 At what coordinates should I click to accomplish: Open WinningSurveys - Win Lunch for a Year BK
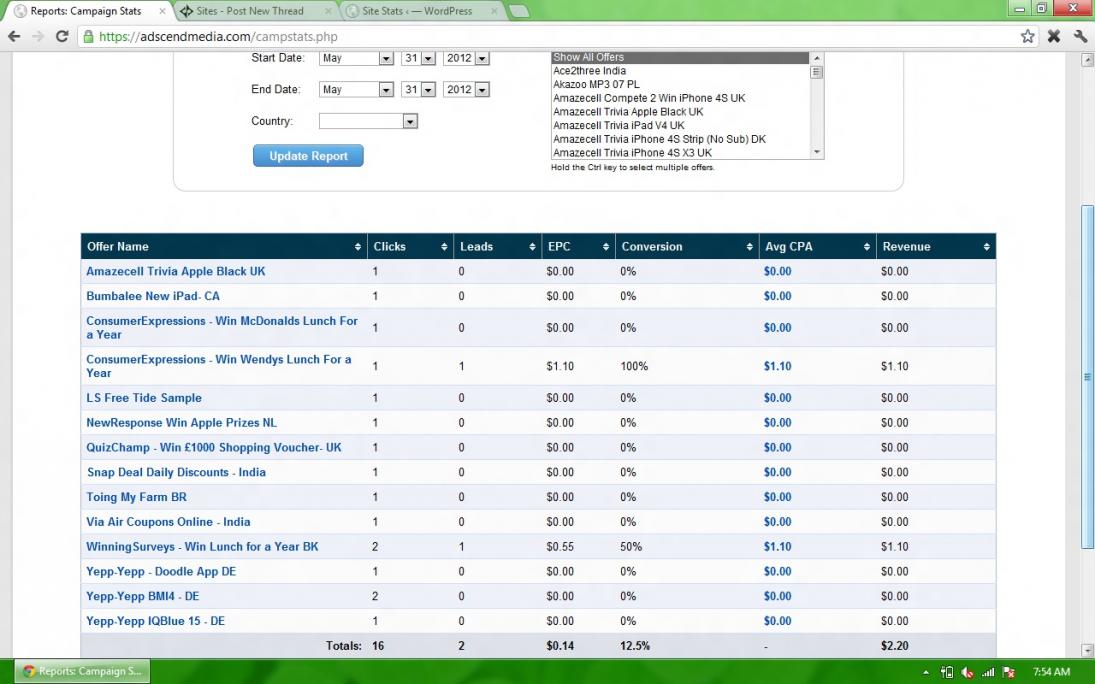point(202,546)
